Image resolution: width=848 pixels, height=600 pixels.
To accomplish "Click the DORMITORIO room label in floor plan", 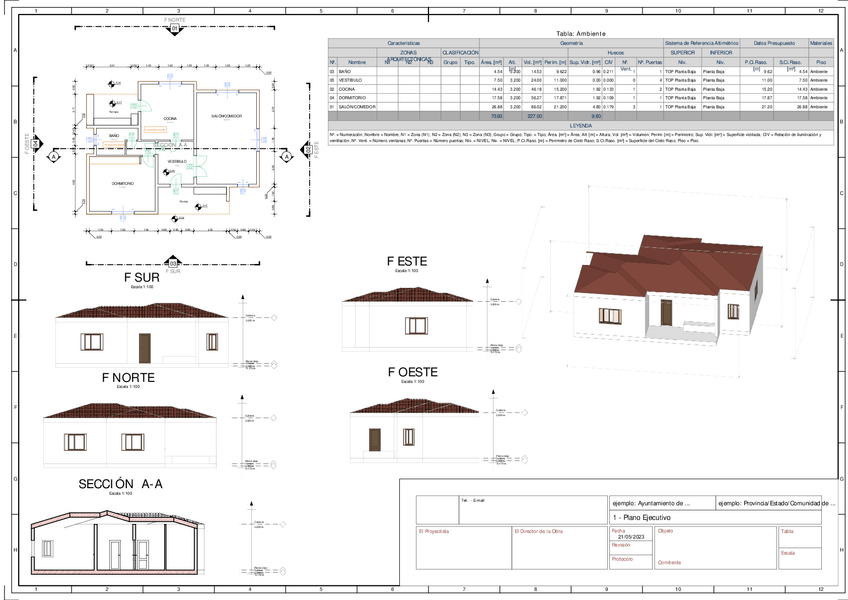I will [x=123, y=184].
